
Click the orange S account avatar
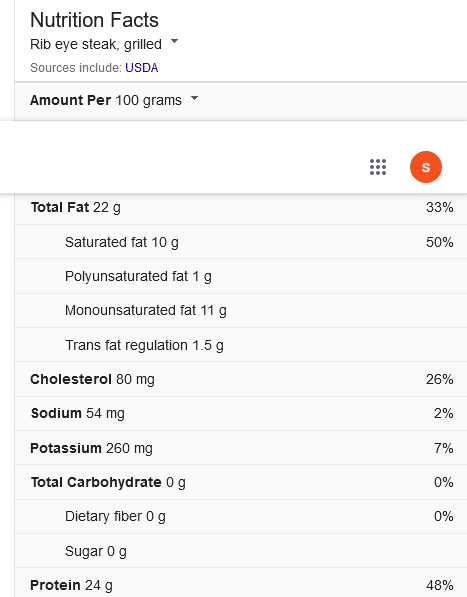coord(426,167)
